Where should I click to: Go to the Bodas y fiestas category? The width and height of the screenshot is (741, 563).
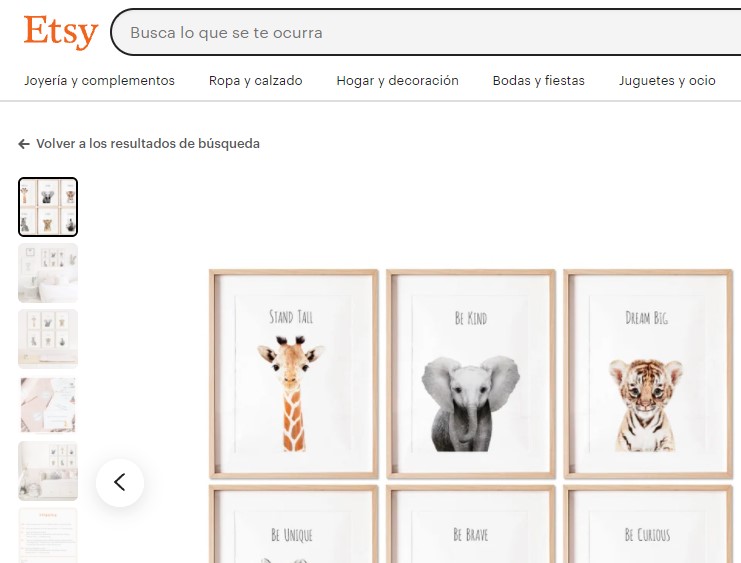[x=538, y=81]
